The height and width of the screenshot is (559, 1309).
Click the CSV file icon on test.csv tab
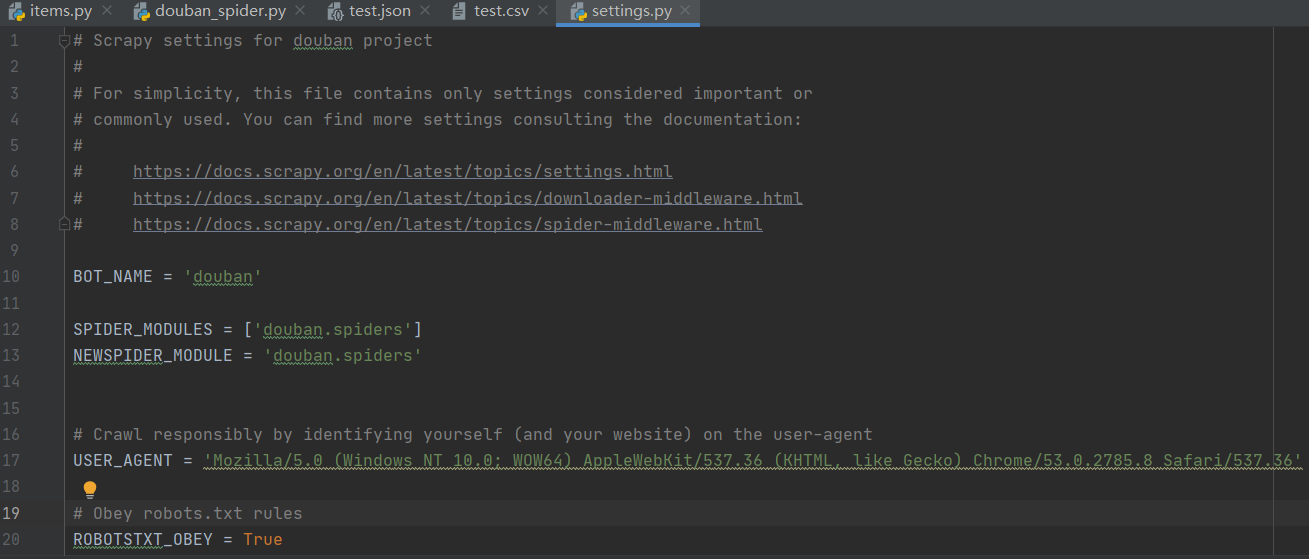(x=459, y=11)
